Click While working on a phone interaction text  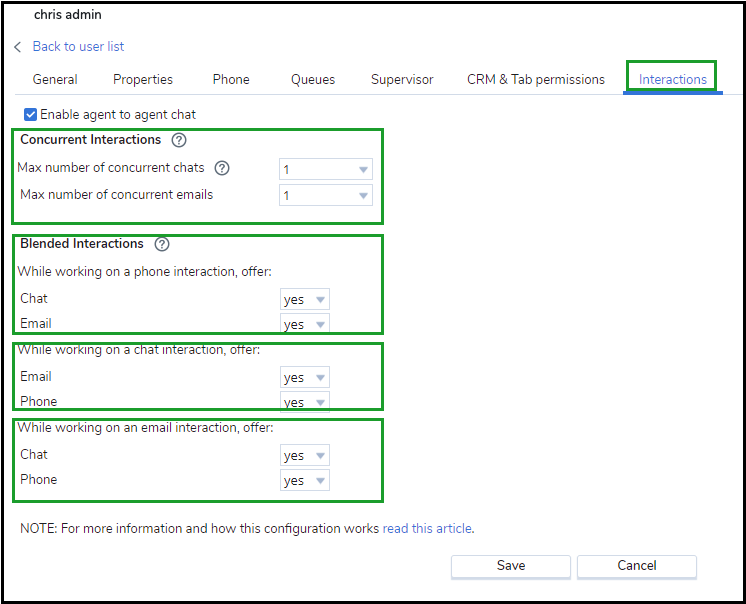tap(145, 272)
